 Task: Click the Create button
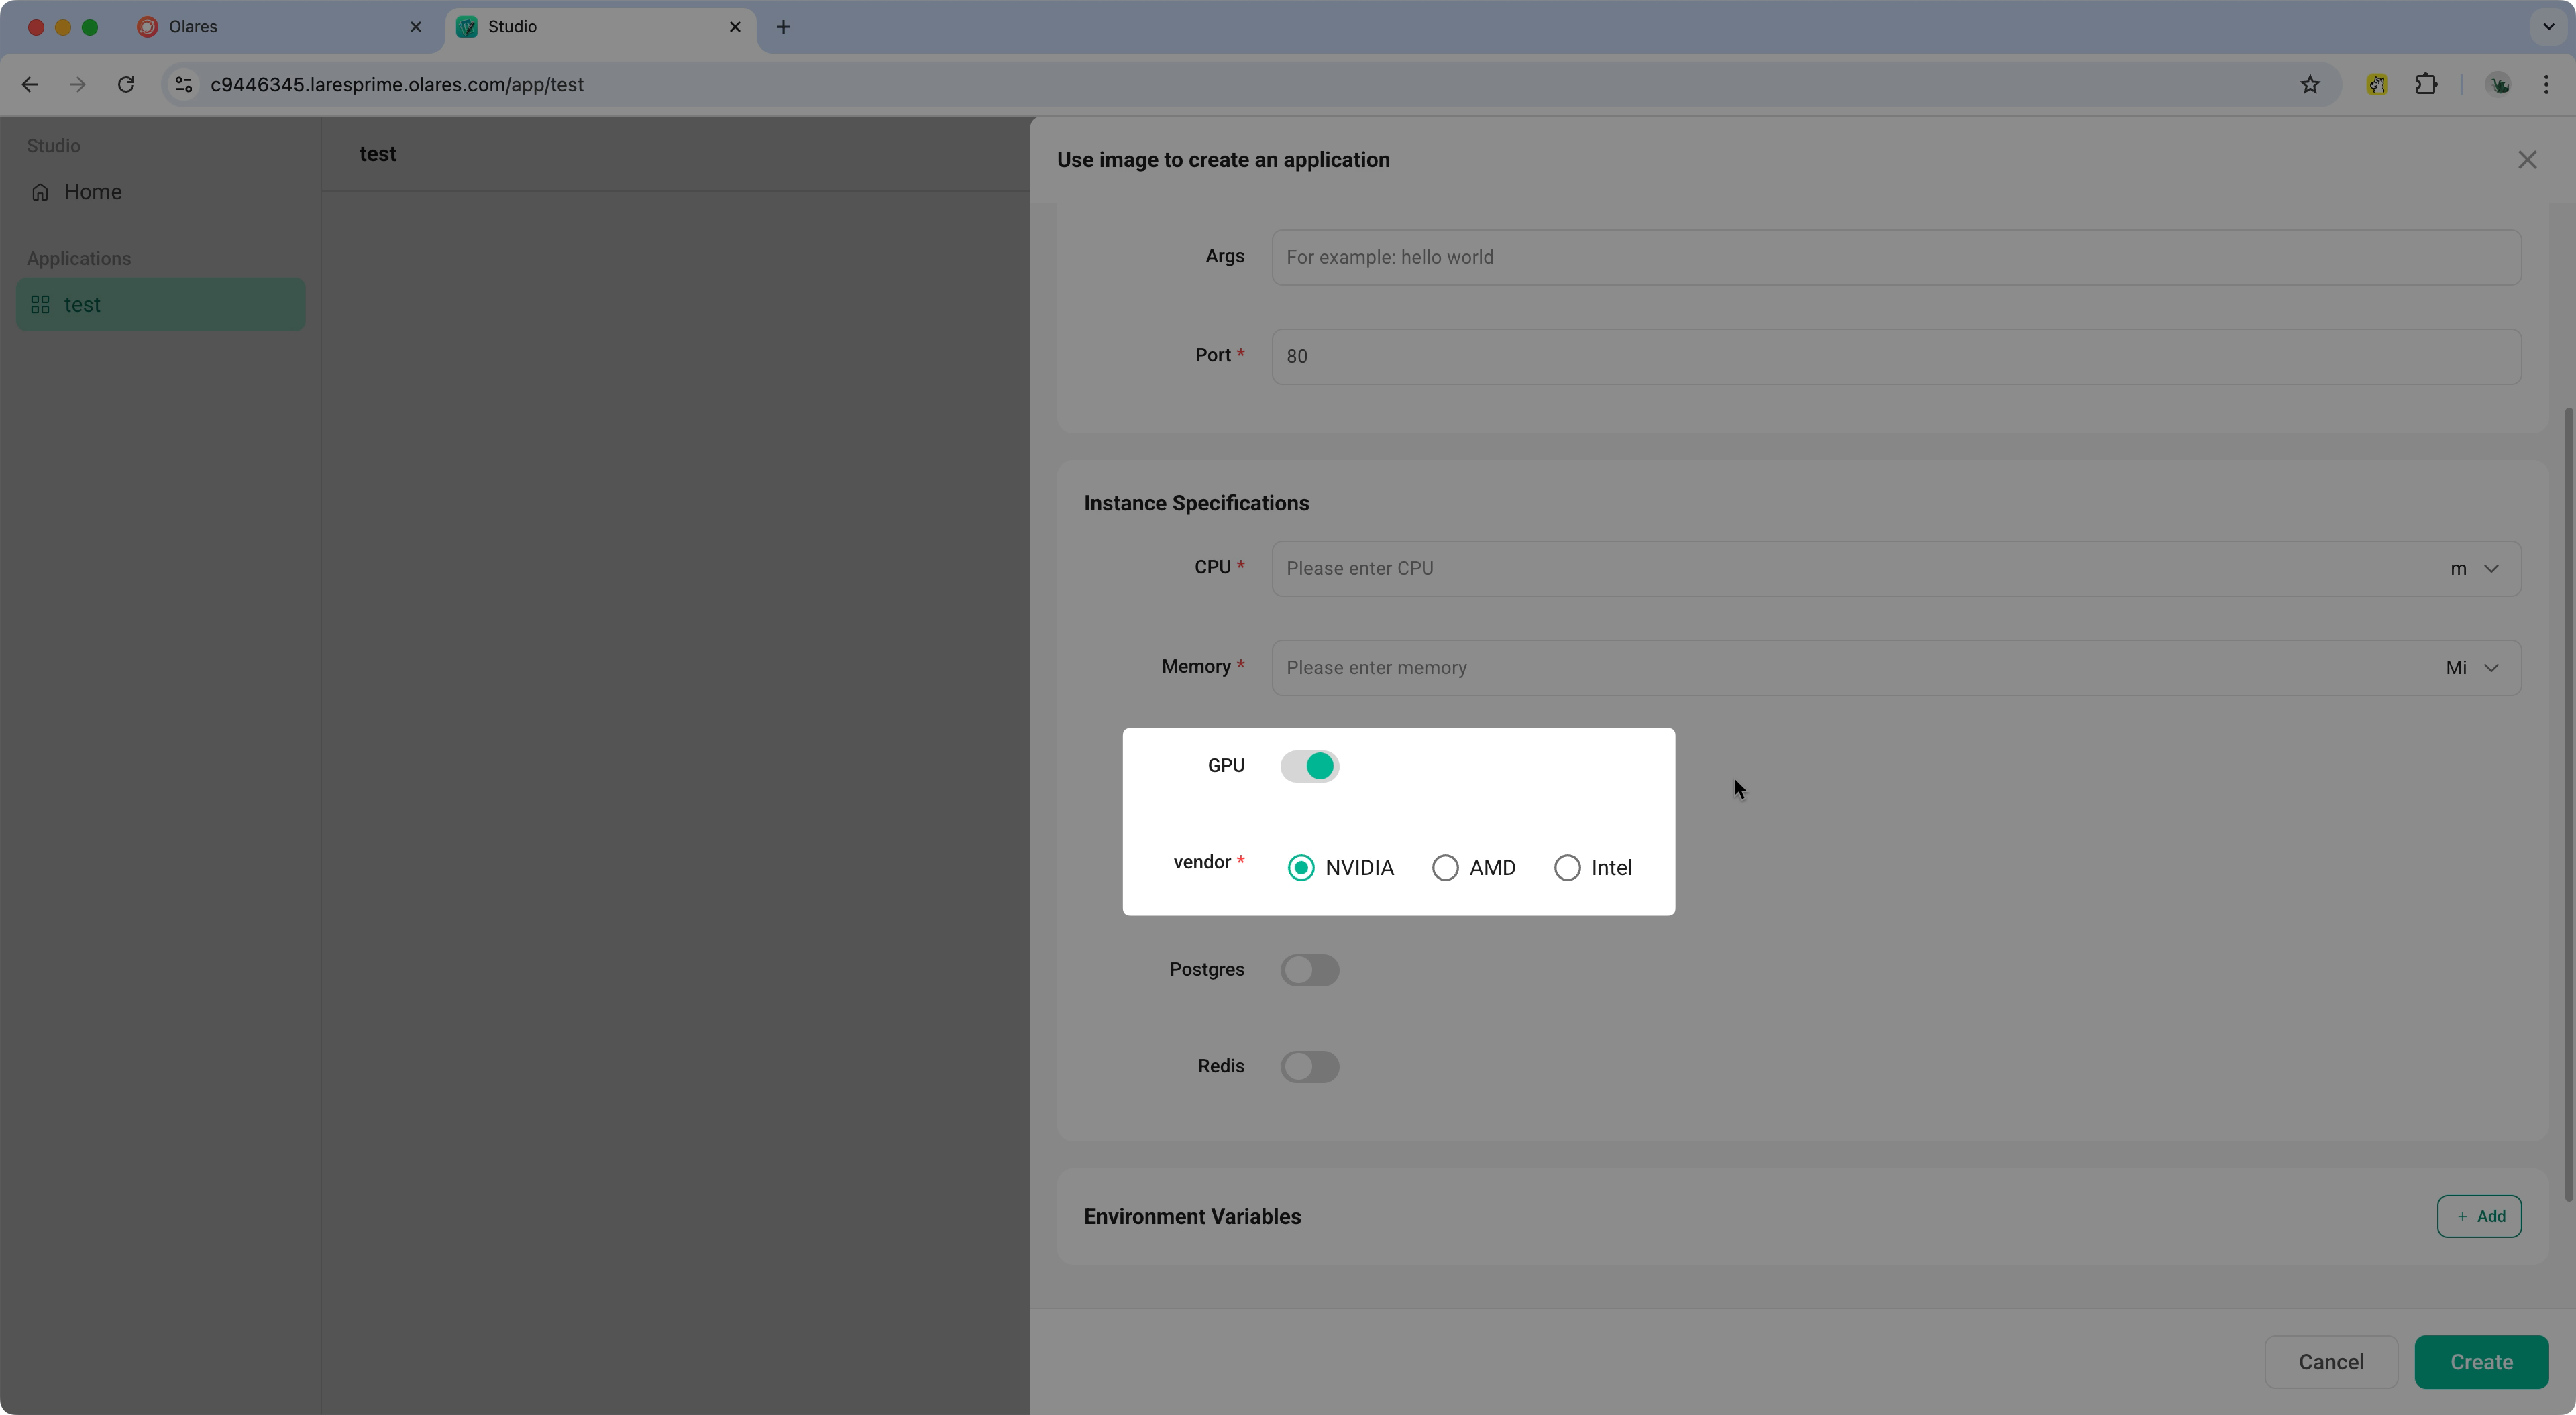[x=2482, y=1362]
